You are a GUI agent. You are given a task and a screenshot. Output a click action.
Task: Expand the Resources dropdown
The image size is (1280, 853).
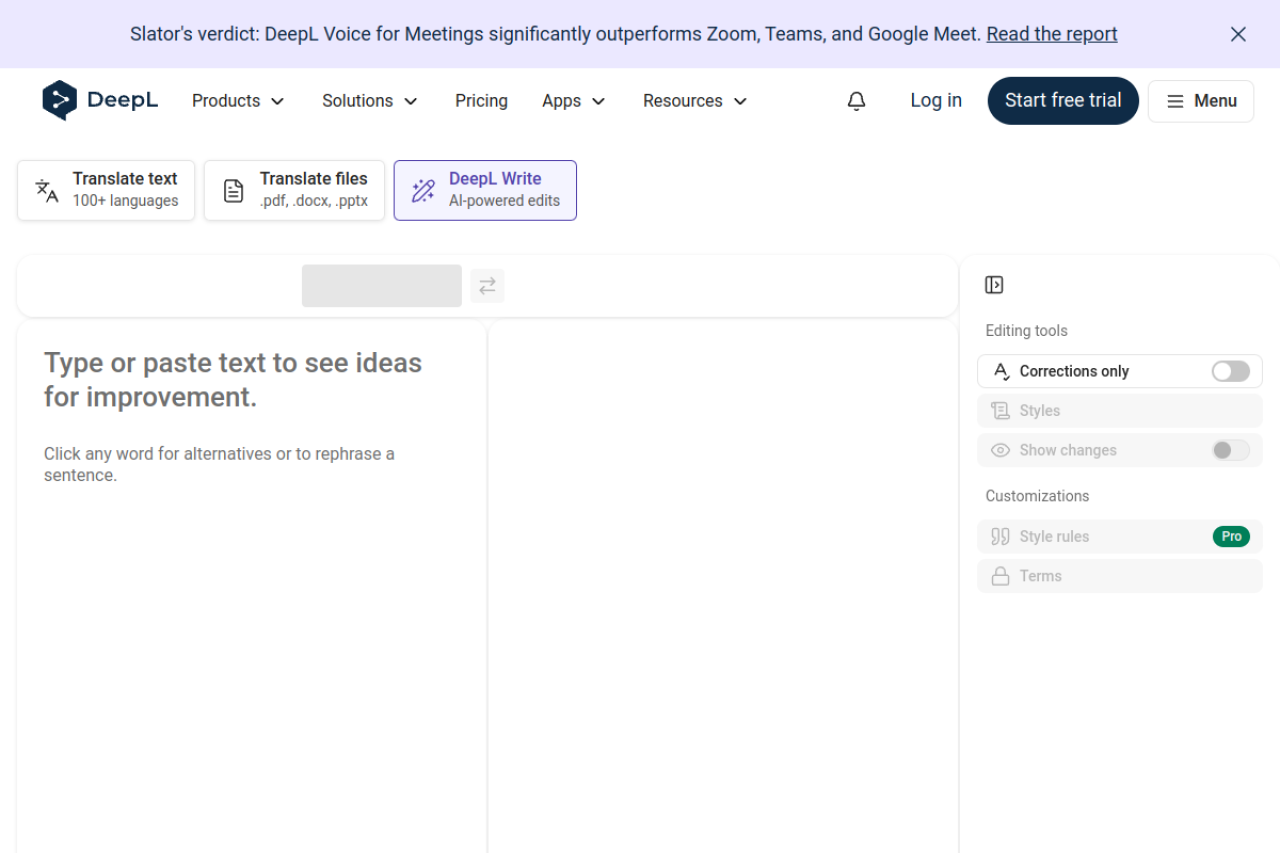coord(695,101)
